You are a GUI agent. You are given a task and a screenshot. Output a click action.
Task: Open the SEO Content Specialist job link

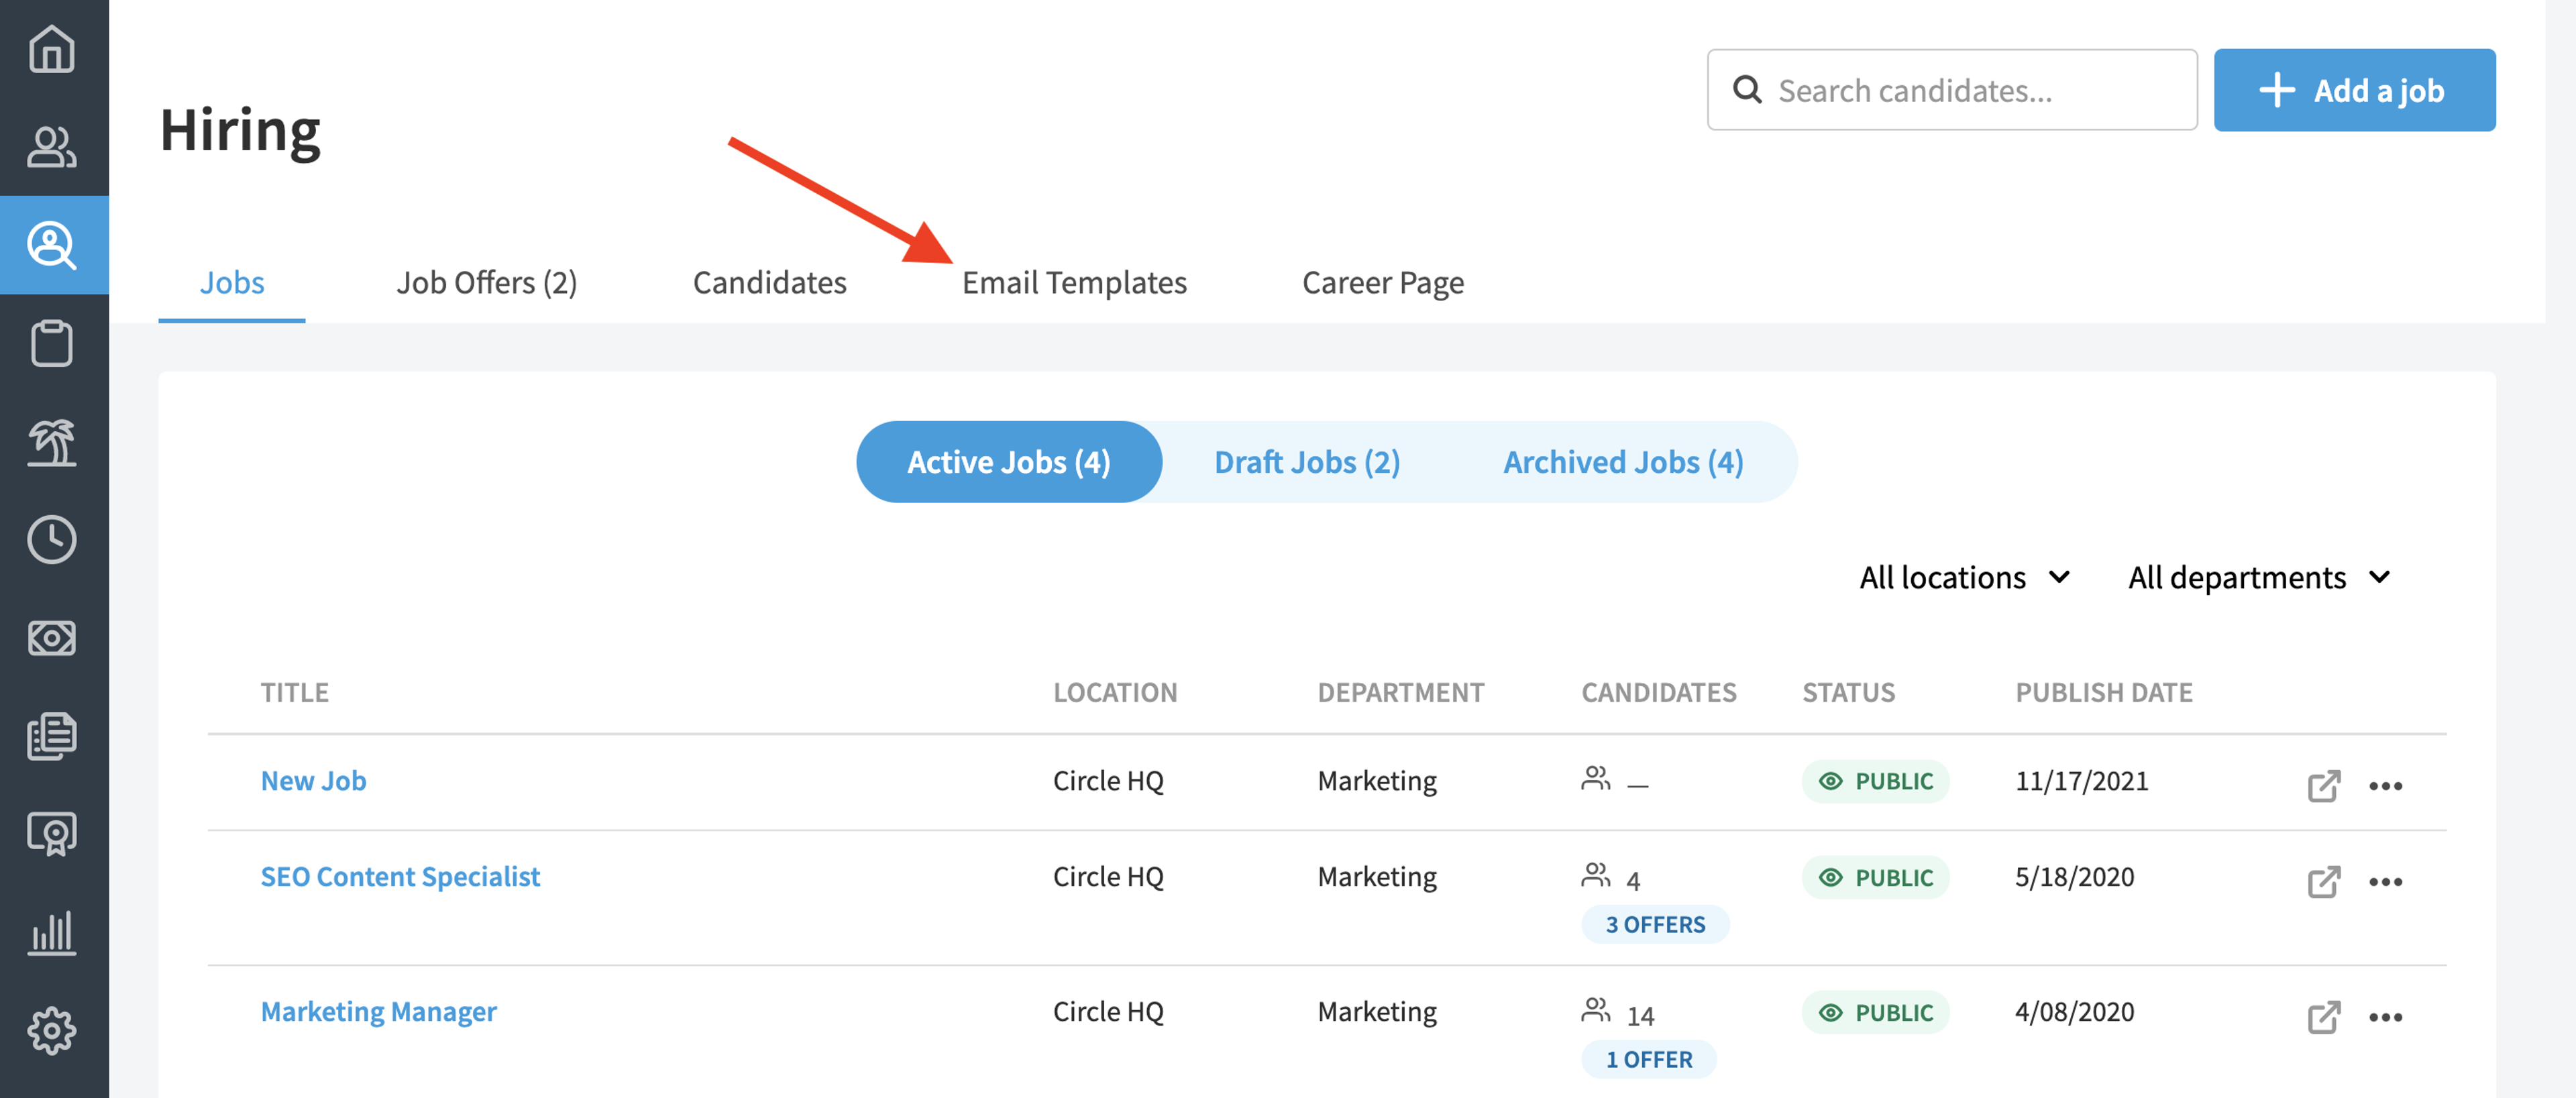[x=400, y=876]
